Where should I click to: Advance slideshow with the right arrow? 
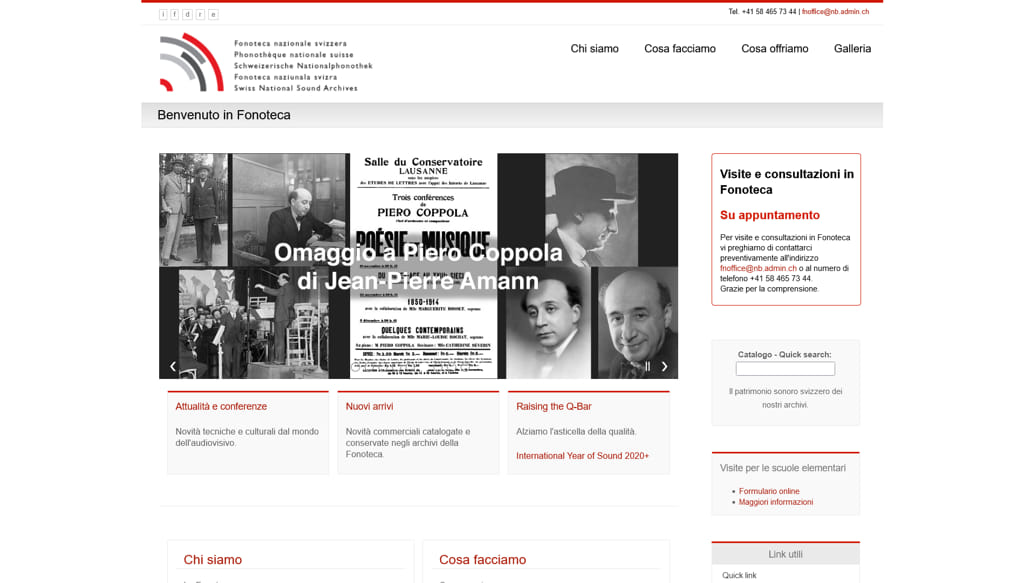click(x=664, y=366)
